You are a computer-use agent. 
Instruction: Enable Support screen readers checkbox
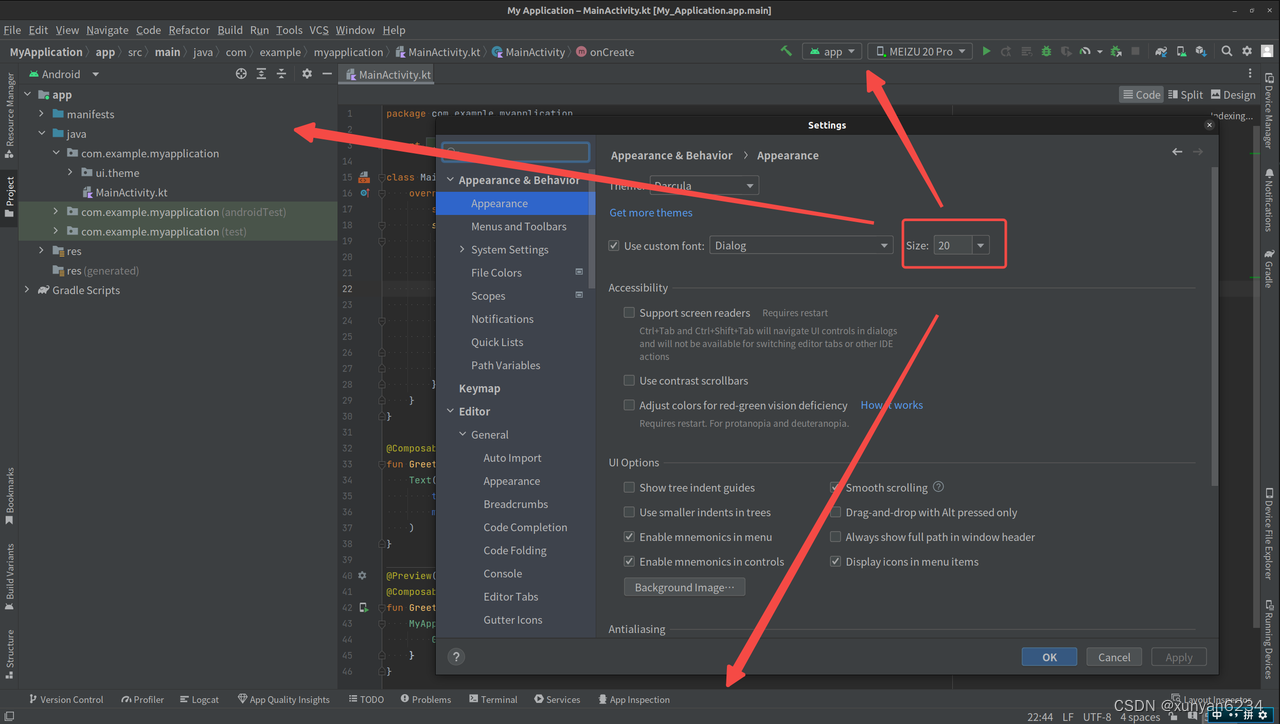click(629, 313)
